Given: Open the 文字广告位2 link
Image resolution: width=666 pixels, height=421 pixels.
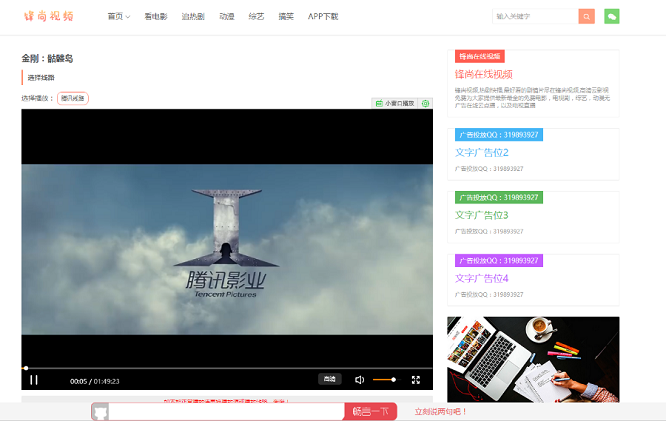Looking at the screenshot, I should tap(482, 153).
